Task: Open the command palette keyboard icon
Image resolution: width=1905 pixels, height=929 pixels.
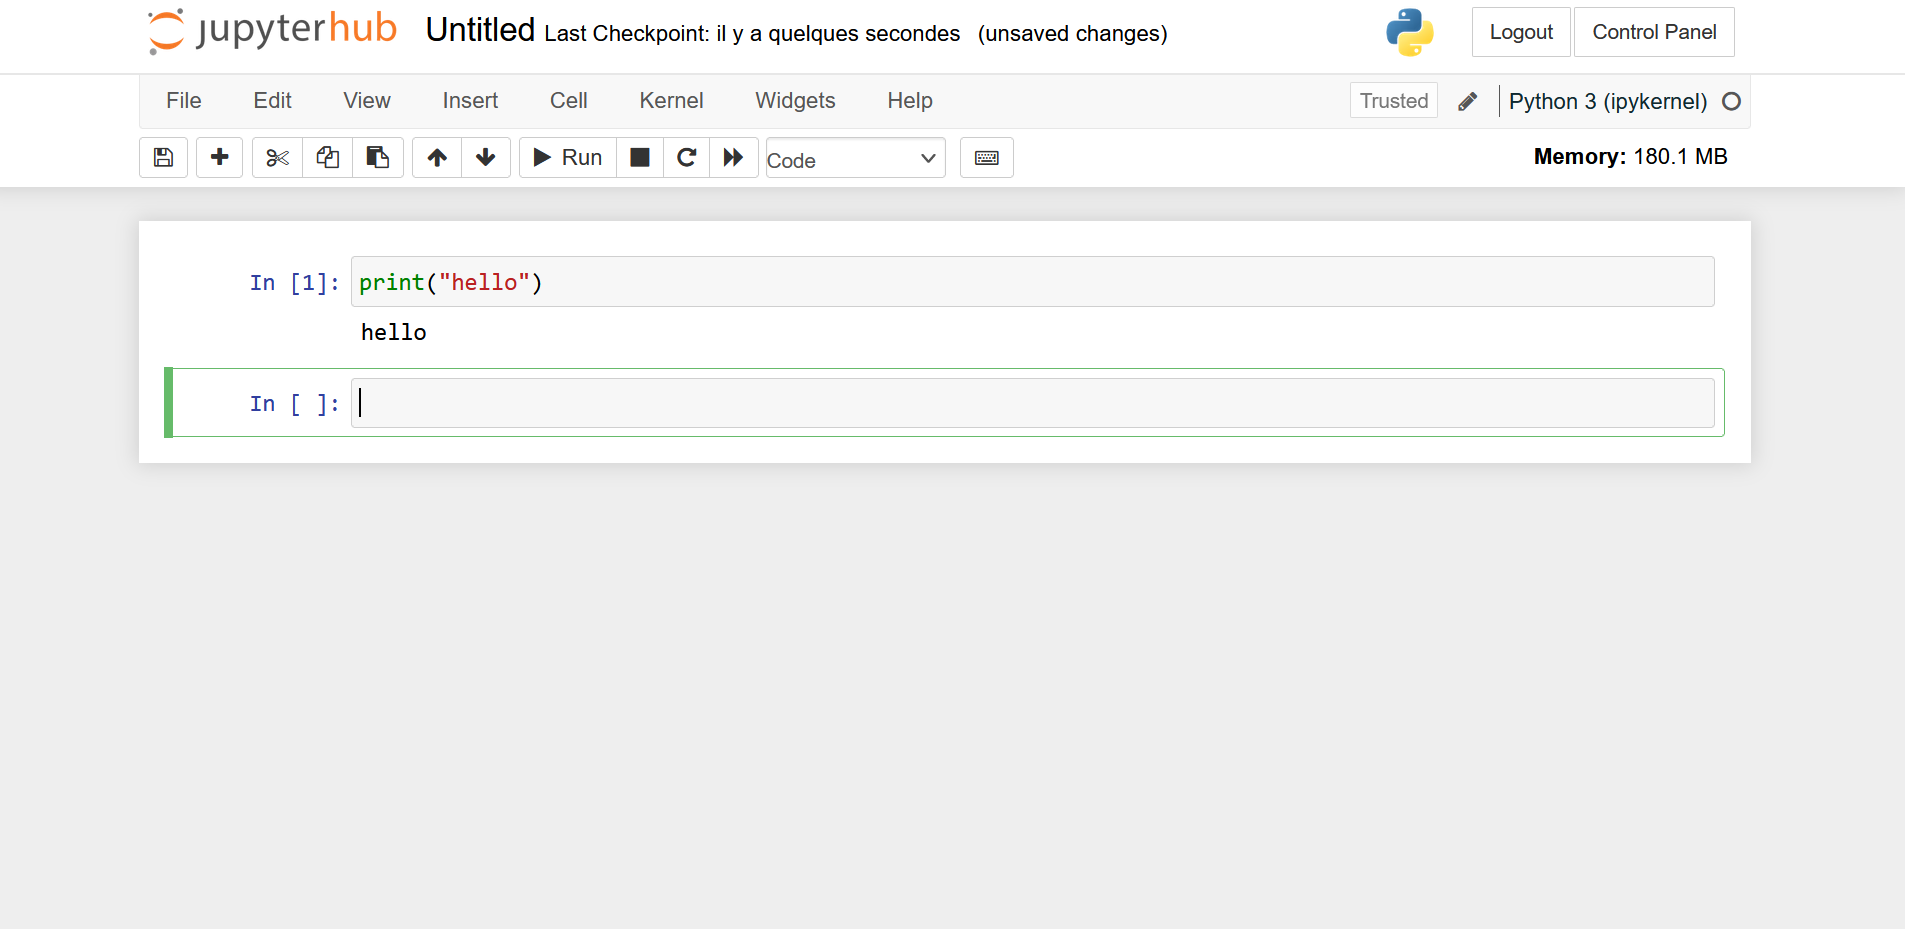Action: pyautogui.click(x=987, y=158)
